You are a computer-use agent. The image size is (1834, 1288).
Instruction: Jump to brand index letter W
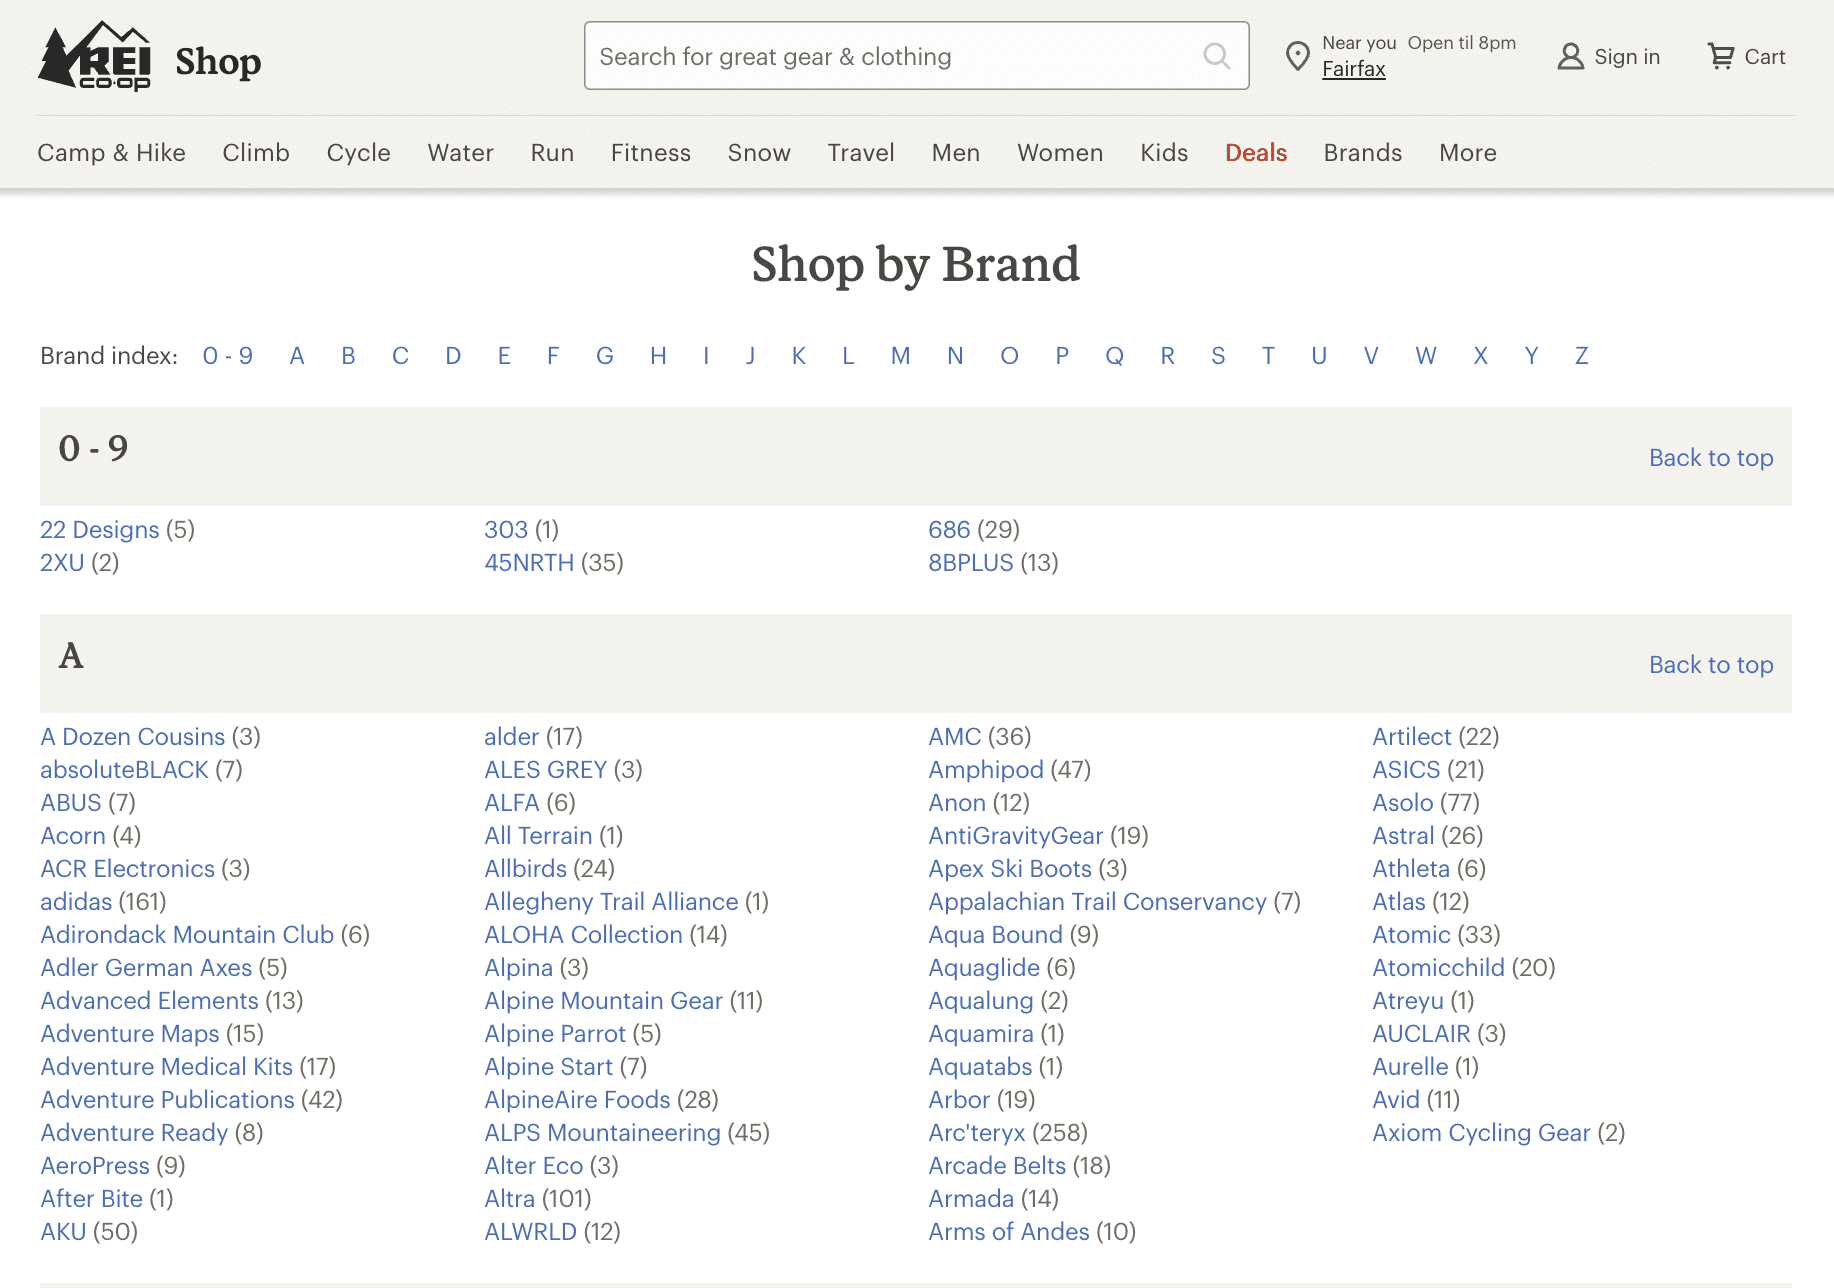coord(1425,355)
